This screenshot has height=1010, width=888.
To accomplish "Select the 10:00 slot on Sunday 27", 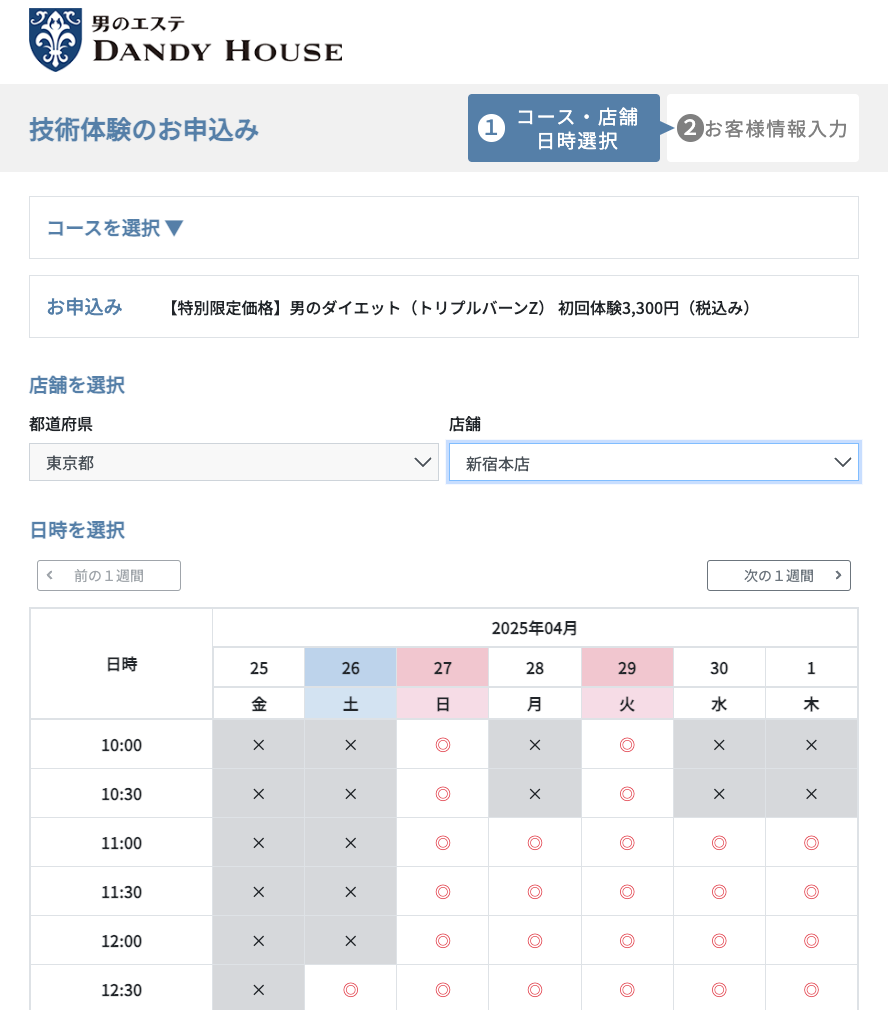I will 443,745.
